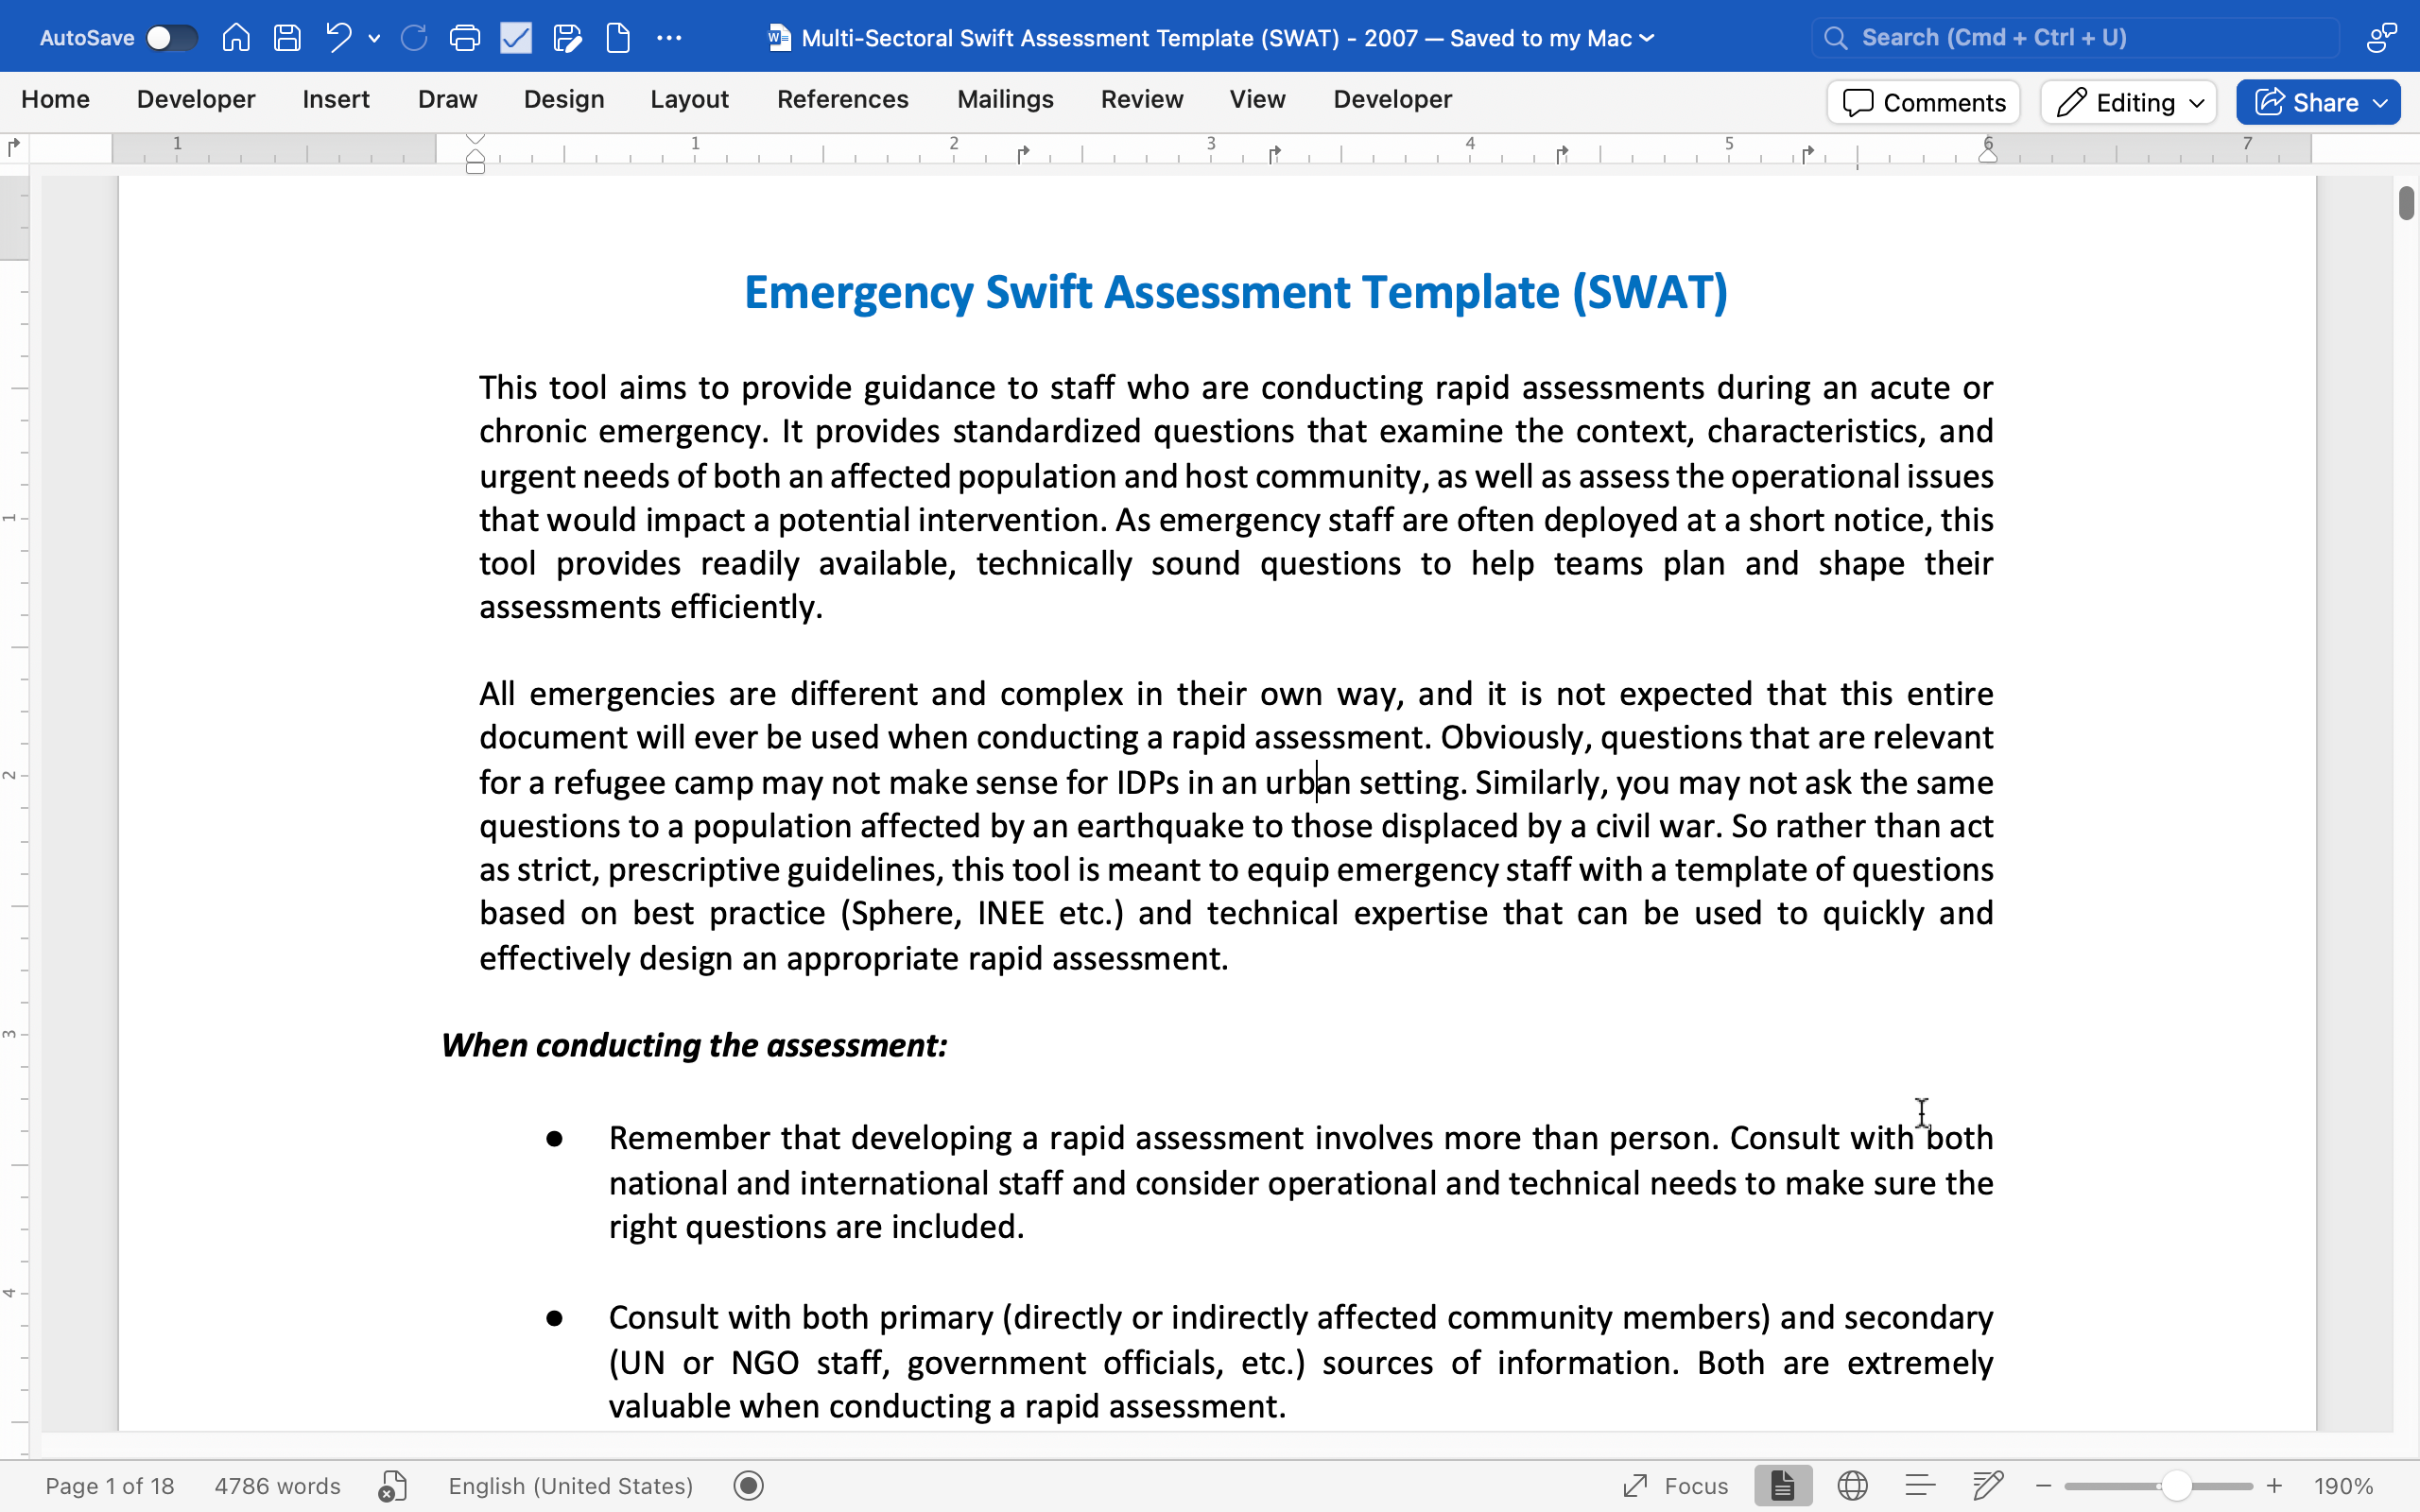Viewport: 2420px width, 1512px height.
Task: Click the Home icon in title bar
Action: tap(236, 38)
